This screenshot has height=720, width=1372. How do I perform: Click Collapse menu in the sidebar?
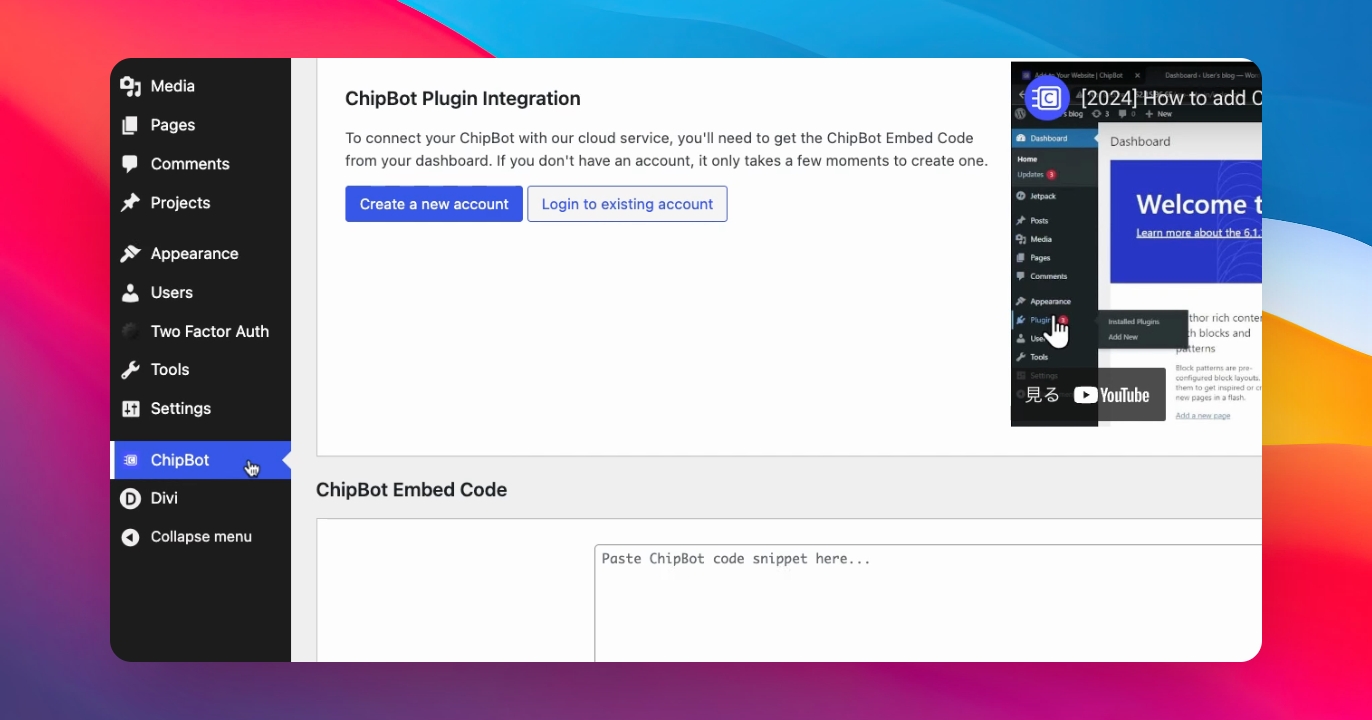click(201, 537)
